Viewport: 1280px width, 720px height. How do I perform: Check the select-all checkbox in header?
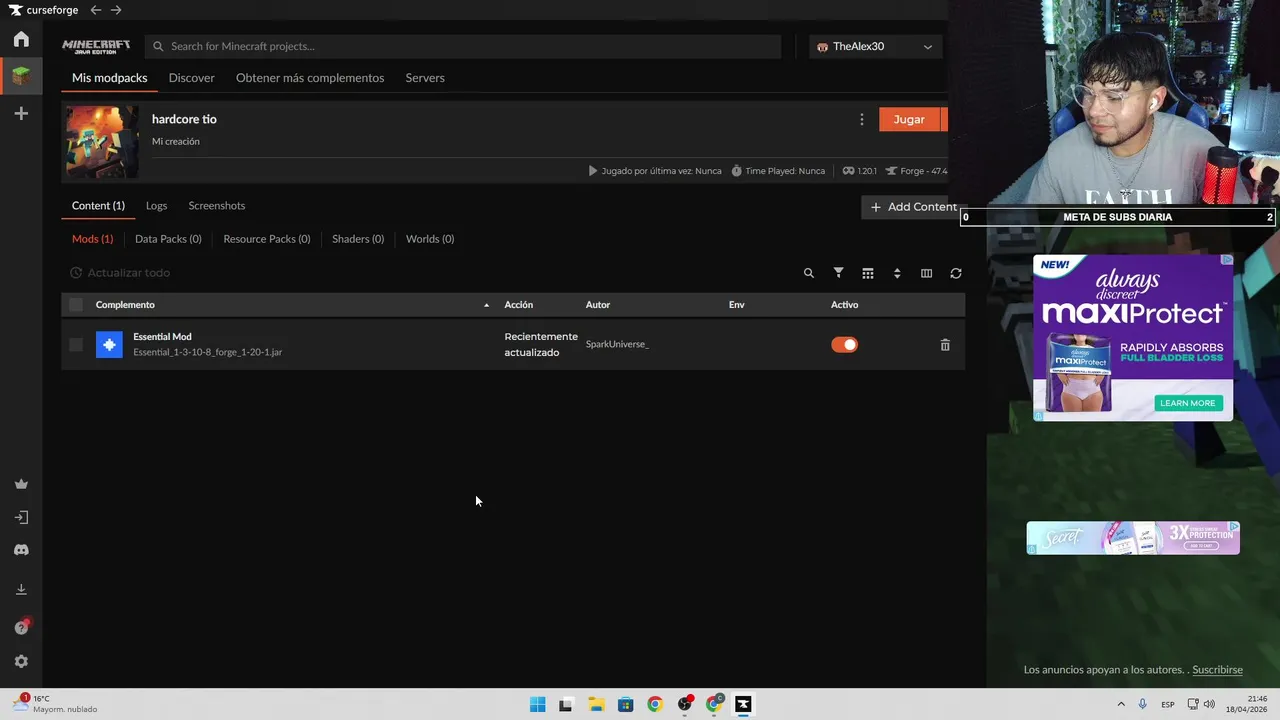pos(76,305)
